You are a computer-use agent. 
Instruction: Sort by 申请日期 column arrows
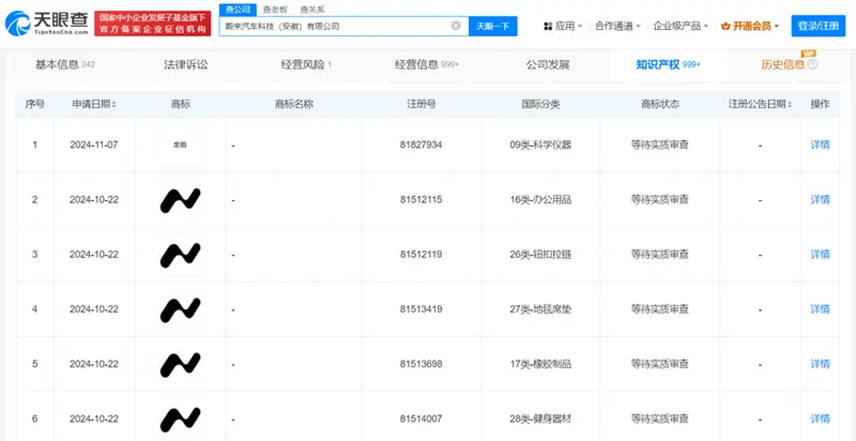(x=114, y=104)
